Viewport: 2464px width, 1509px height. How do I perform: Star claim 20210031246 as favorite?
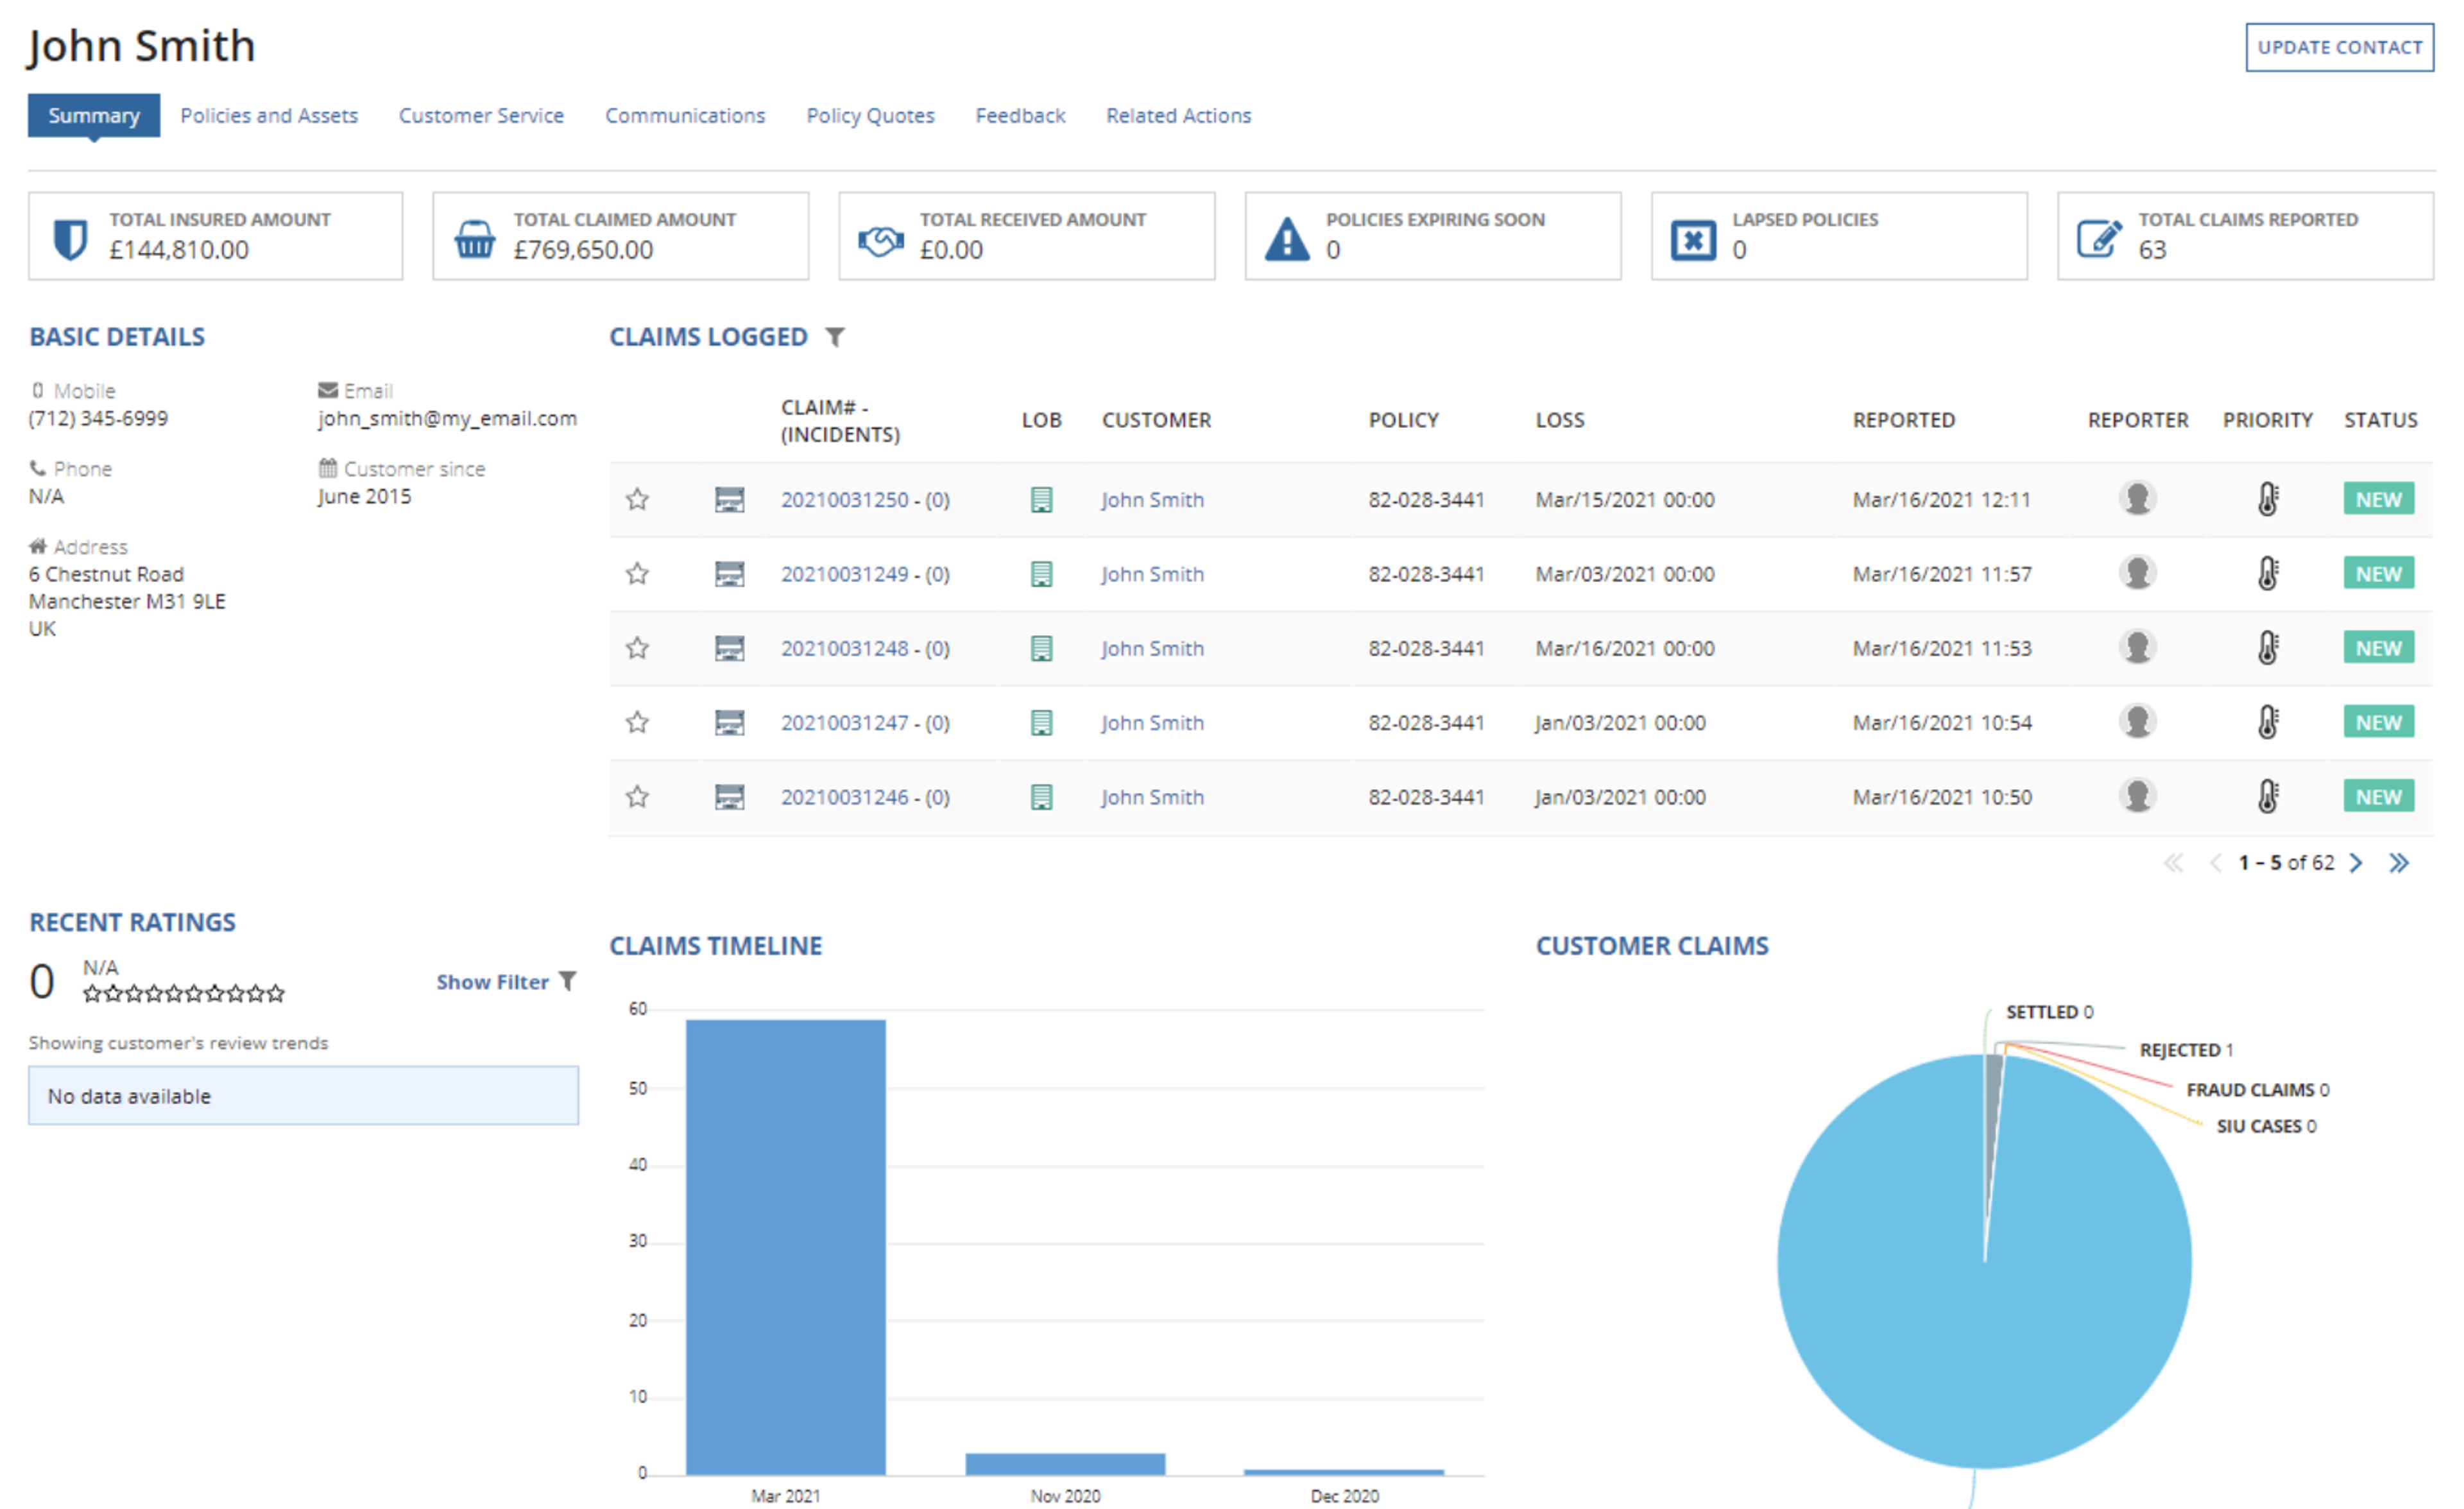pyautogui.click(x=638, y=797)
